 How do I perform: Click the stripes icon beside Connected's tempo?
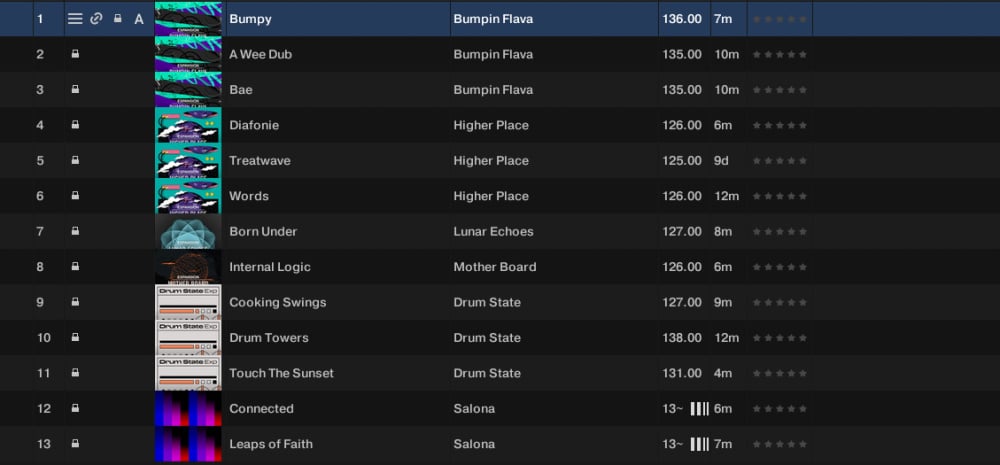coord(700,408)
